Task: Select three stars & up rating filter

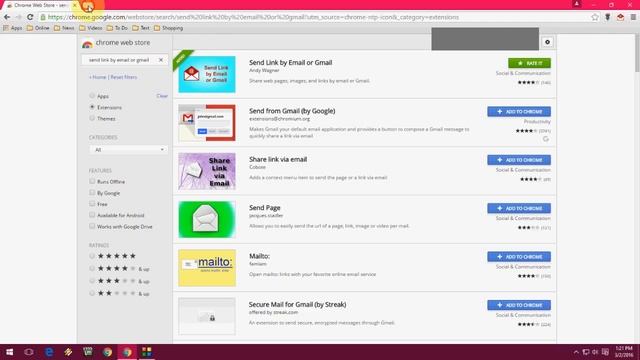Action: pos(92,281)
